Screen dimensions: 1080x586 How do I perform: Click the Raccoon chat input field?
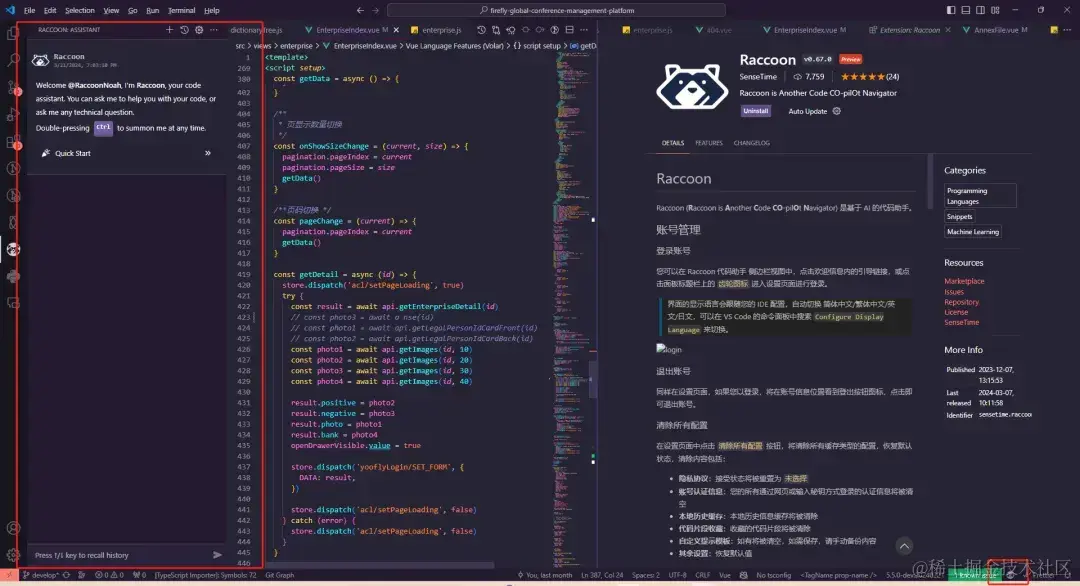[x=121, y=555]
